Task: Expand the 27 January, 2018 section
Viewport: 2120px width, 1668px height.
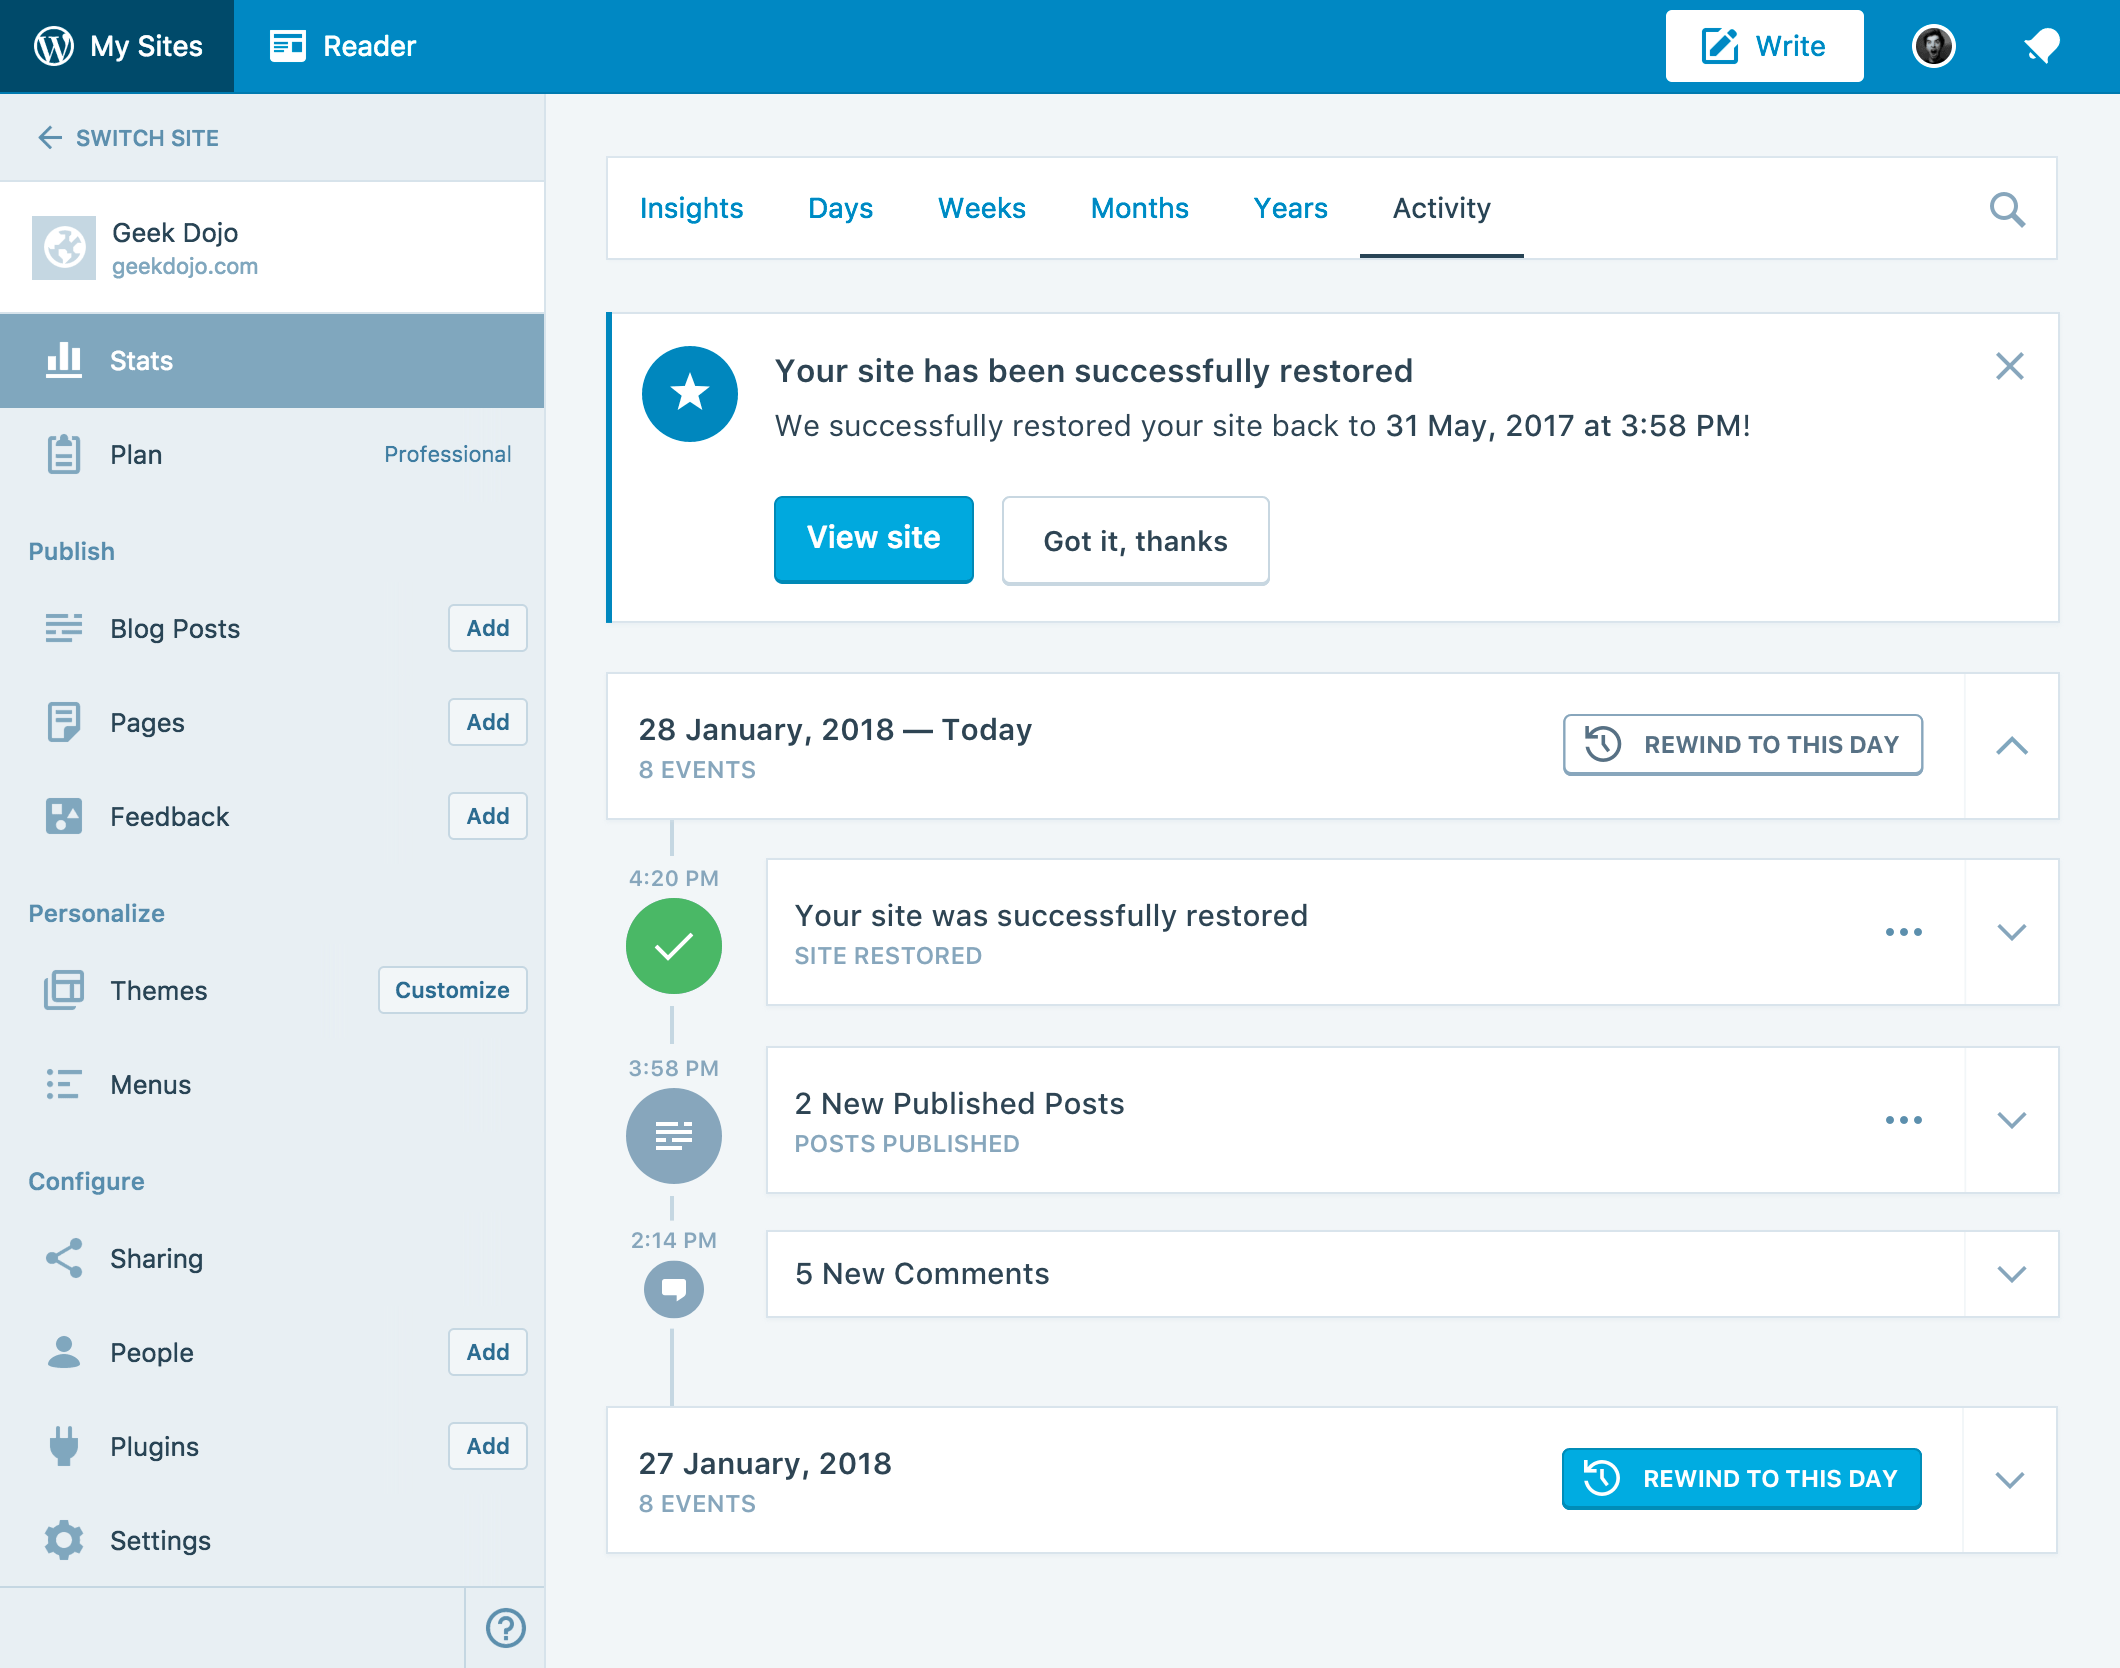Action: 2009,1480
